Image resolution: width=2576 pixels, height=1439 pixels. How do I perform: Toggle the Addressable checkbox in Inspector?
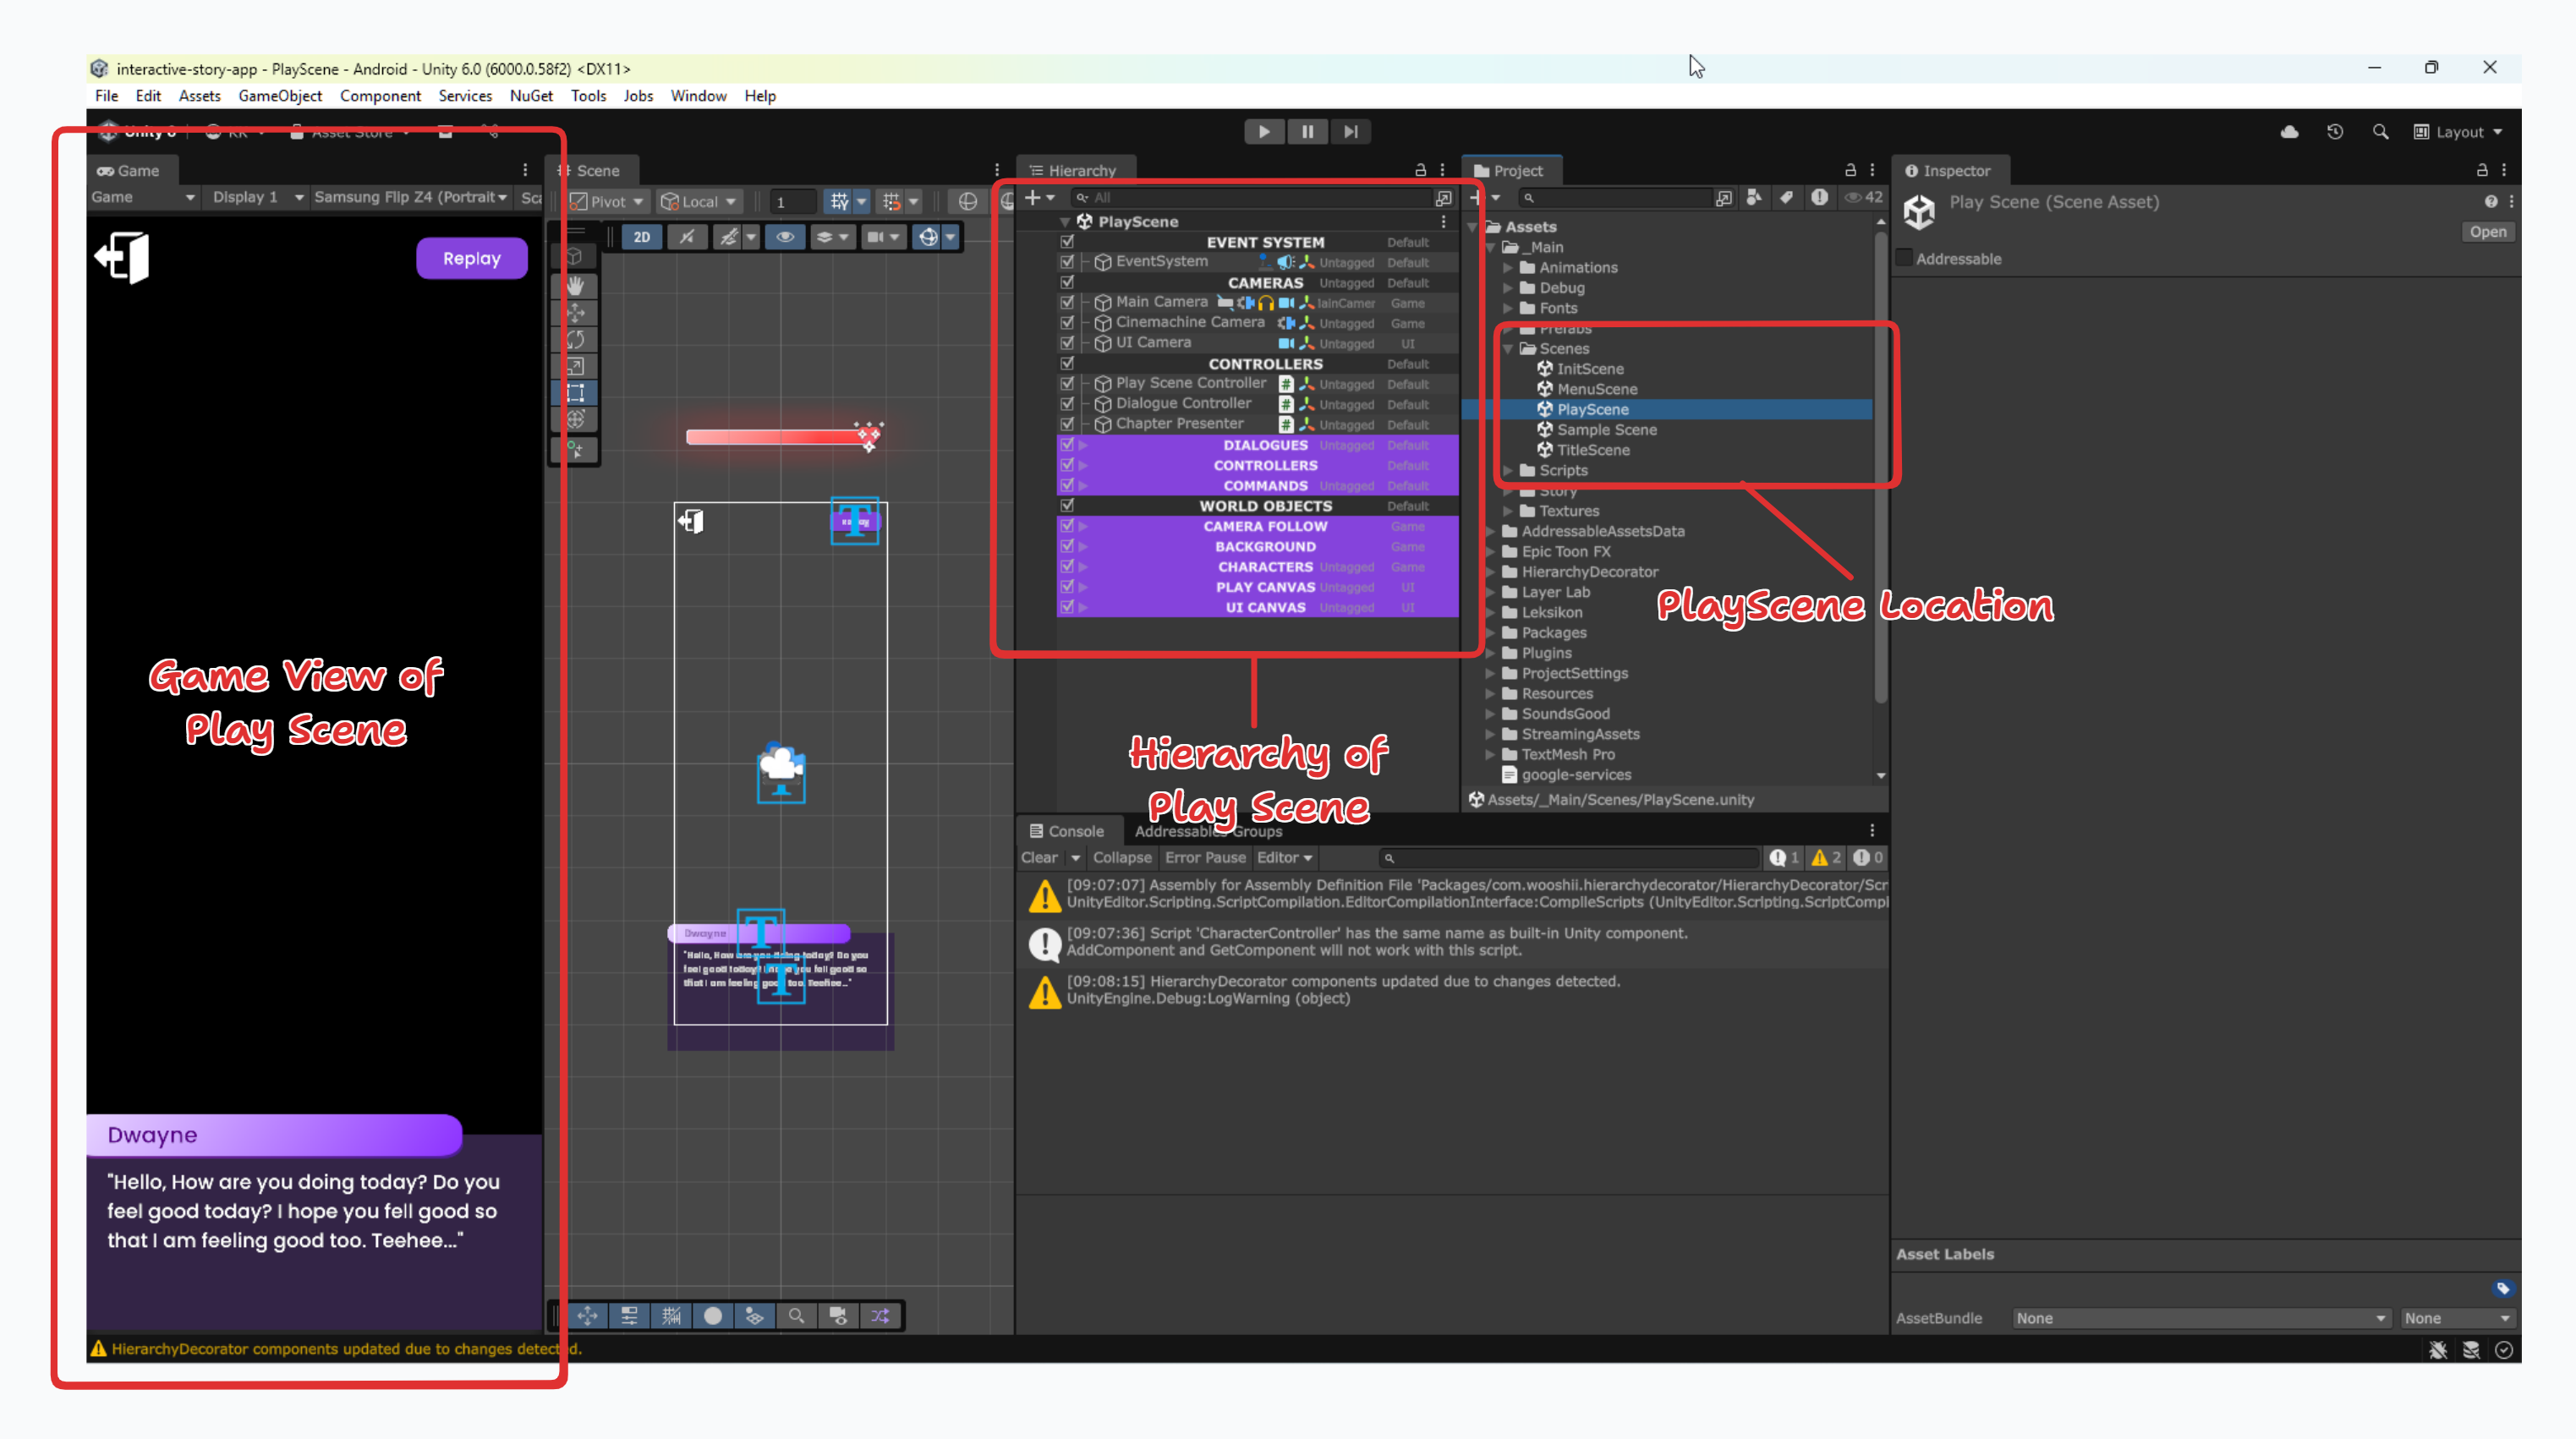[1905, 259]
